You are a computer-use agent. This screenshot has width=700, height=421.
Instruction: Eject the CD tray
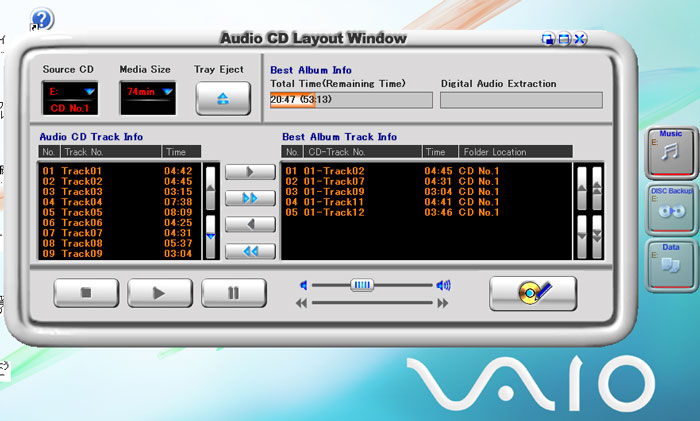(222, 98)
